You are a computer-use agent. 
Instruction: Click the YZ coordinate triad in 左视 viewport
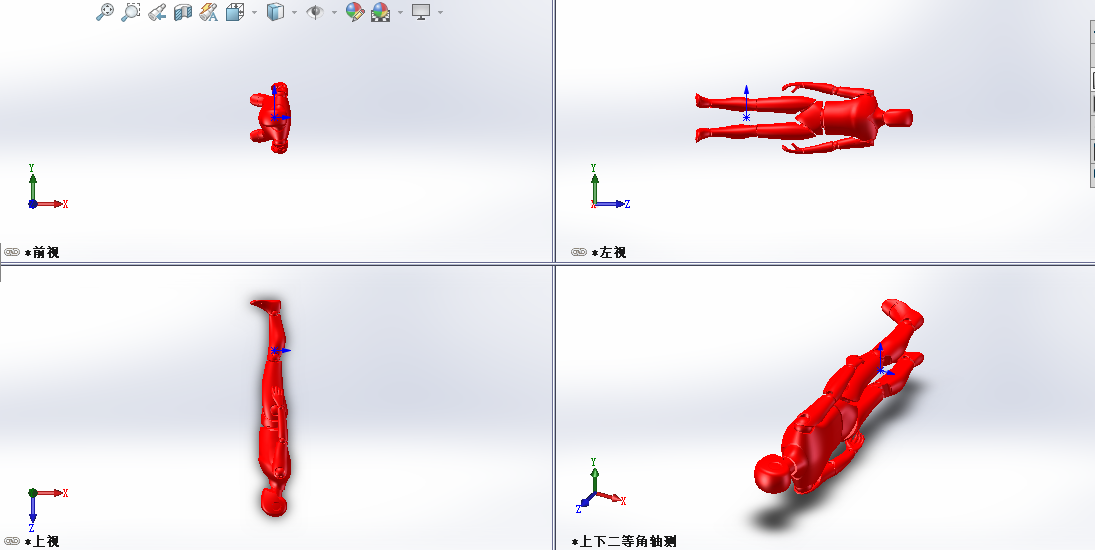610,187
